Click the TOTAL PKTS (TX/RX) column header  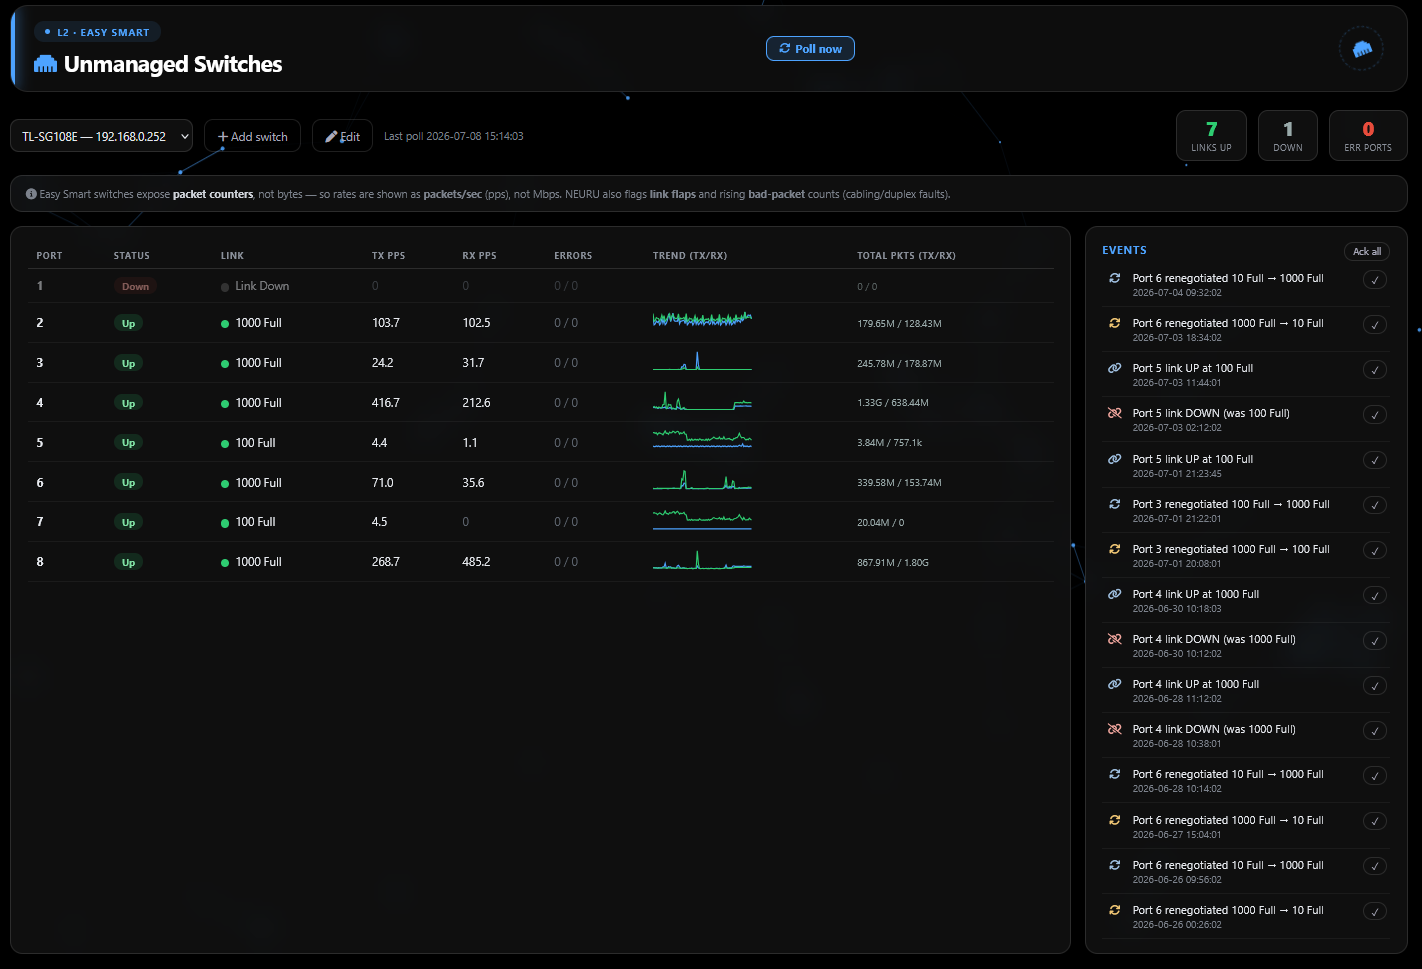pos(906,256)
